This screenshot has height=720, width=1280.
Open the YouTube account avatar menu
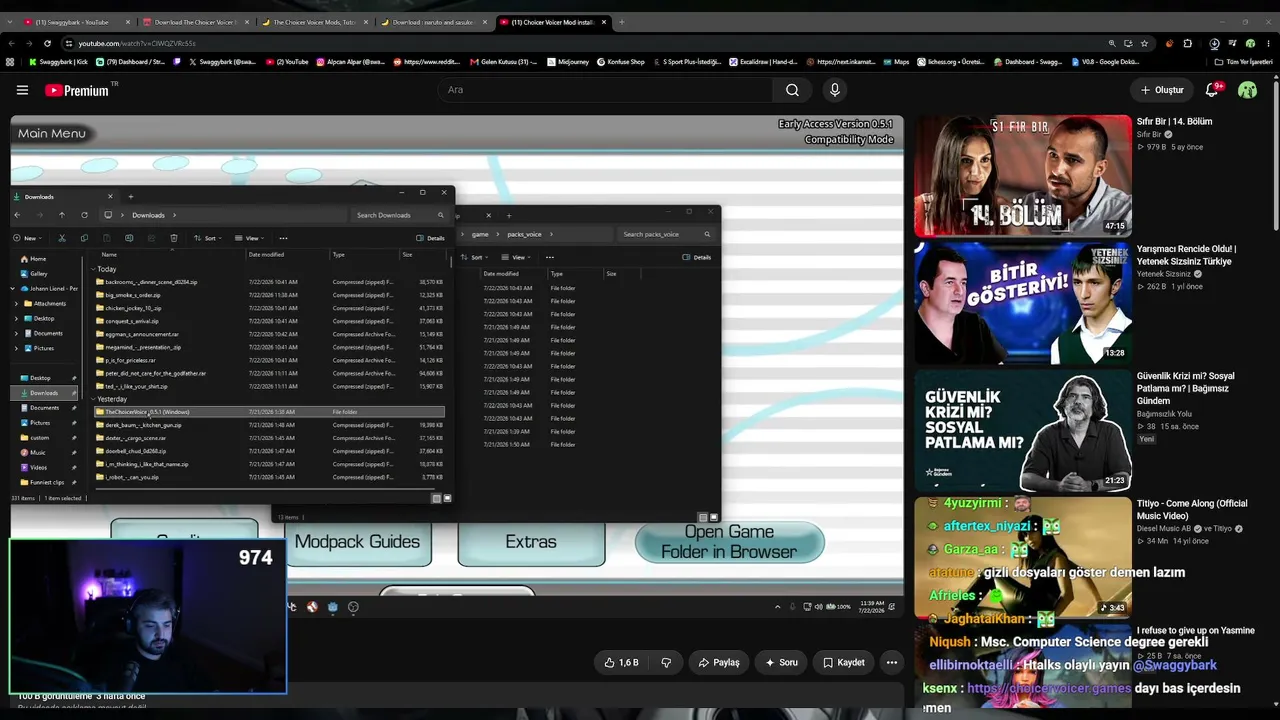[1247, 90]
